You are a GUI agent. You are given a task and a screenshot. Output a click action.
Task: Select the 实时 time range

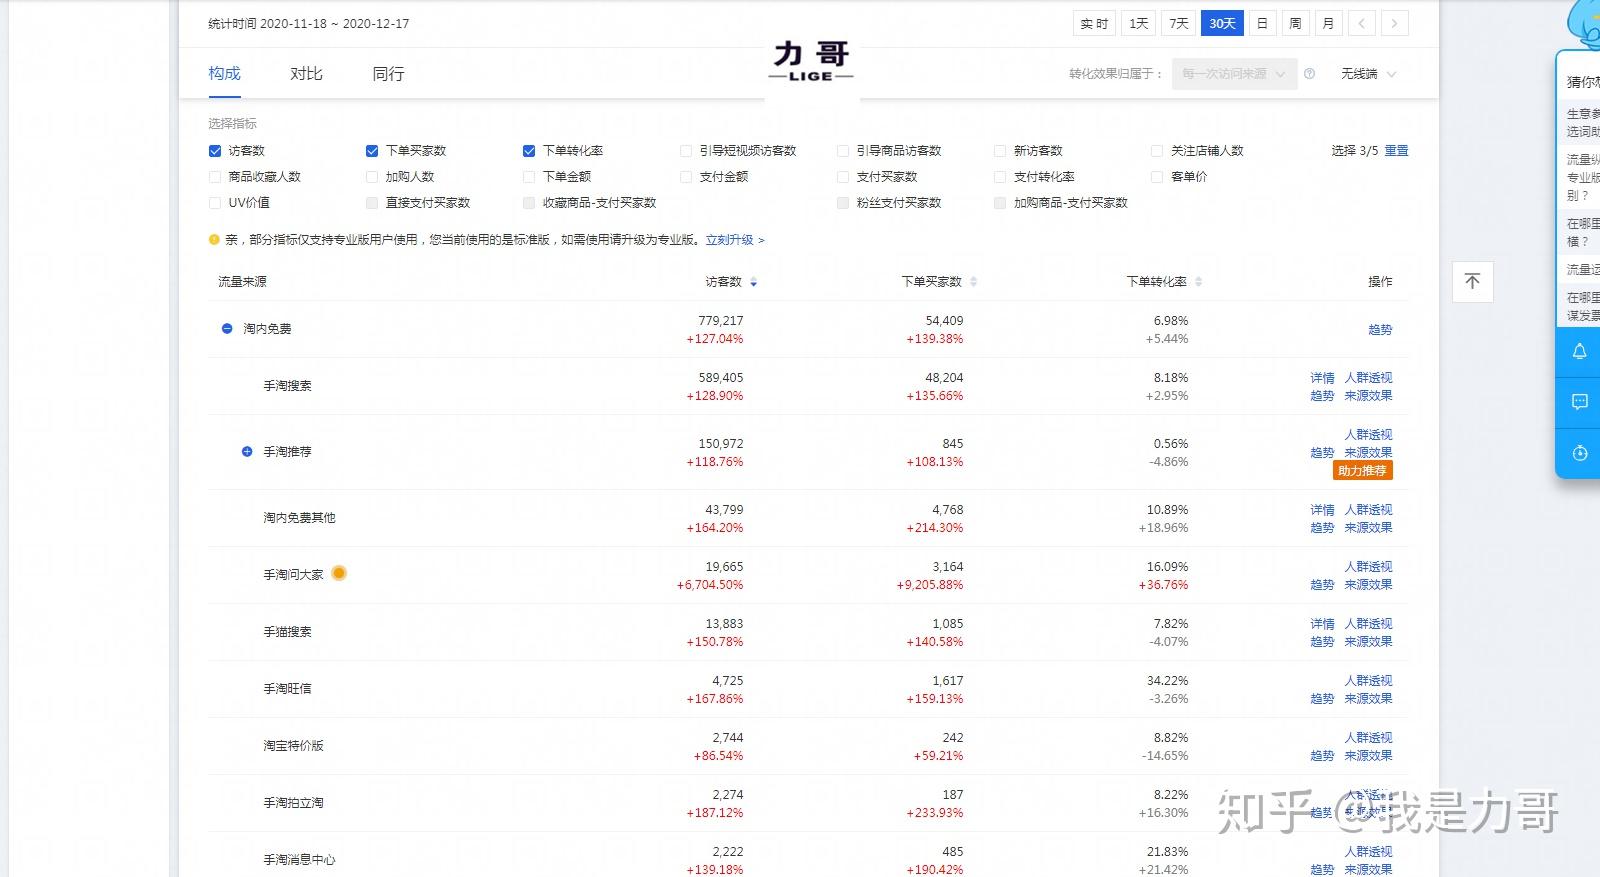pos(1094,23)
